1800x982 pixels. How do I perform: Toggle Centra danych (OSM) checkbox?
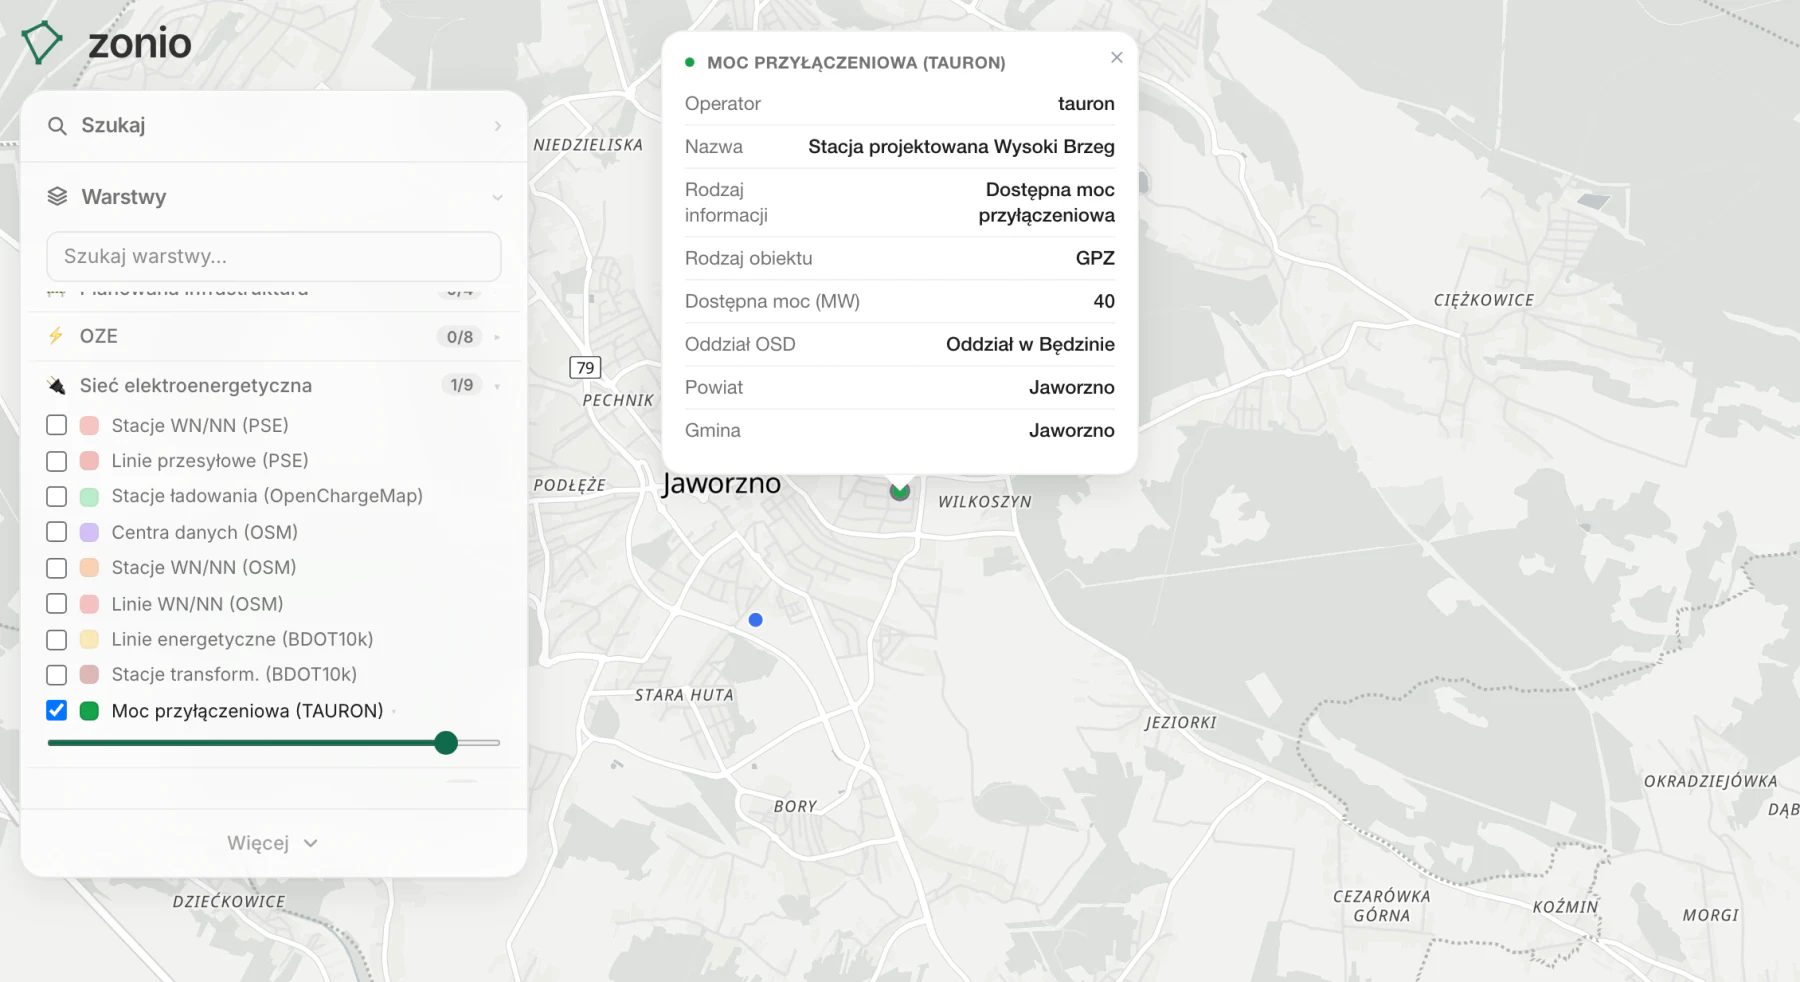pos(57,532)
